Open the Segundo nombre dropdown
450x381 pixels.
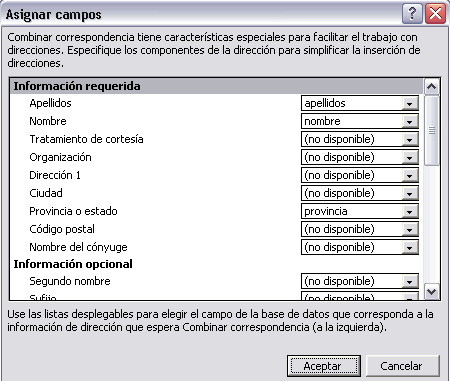[x=409, y=281]
